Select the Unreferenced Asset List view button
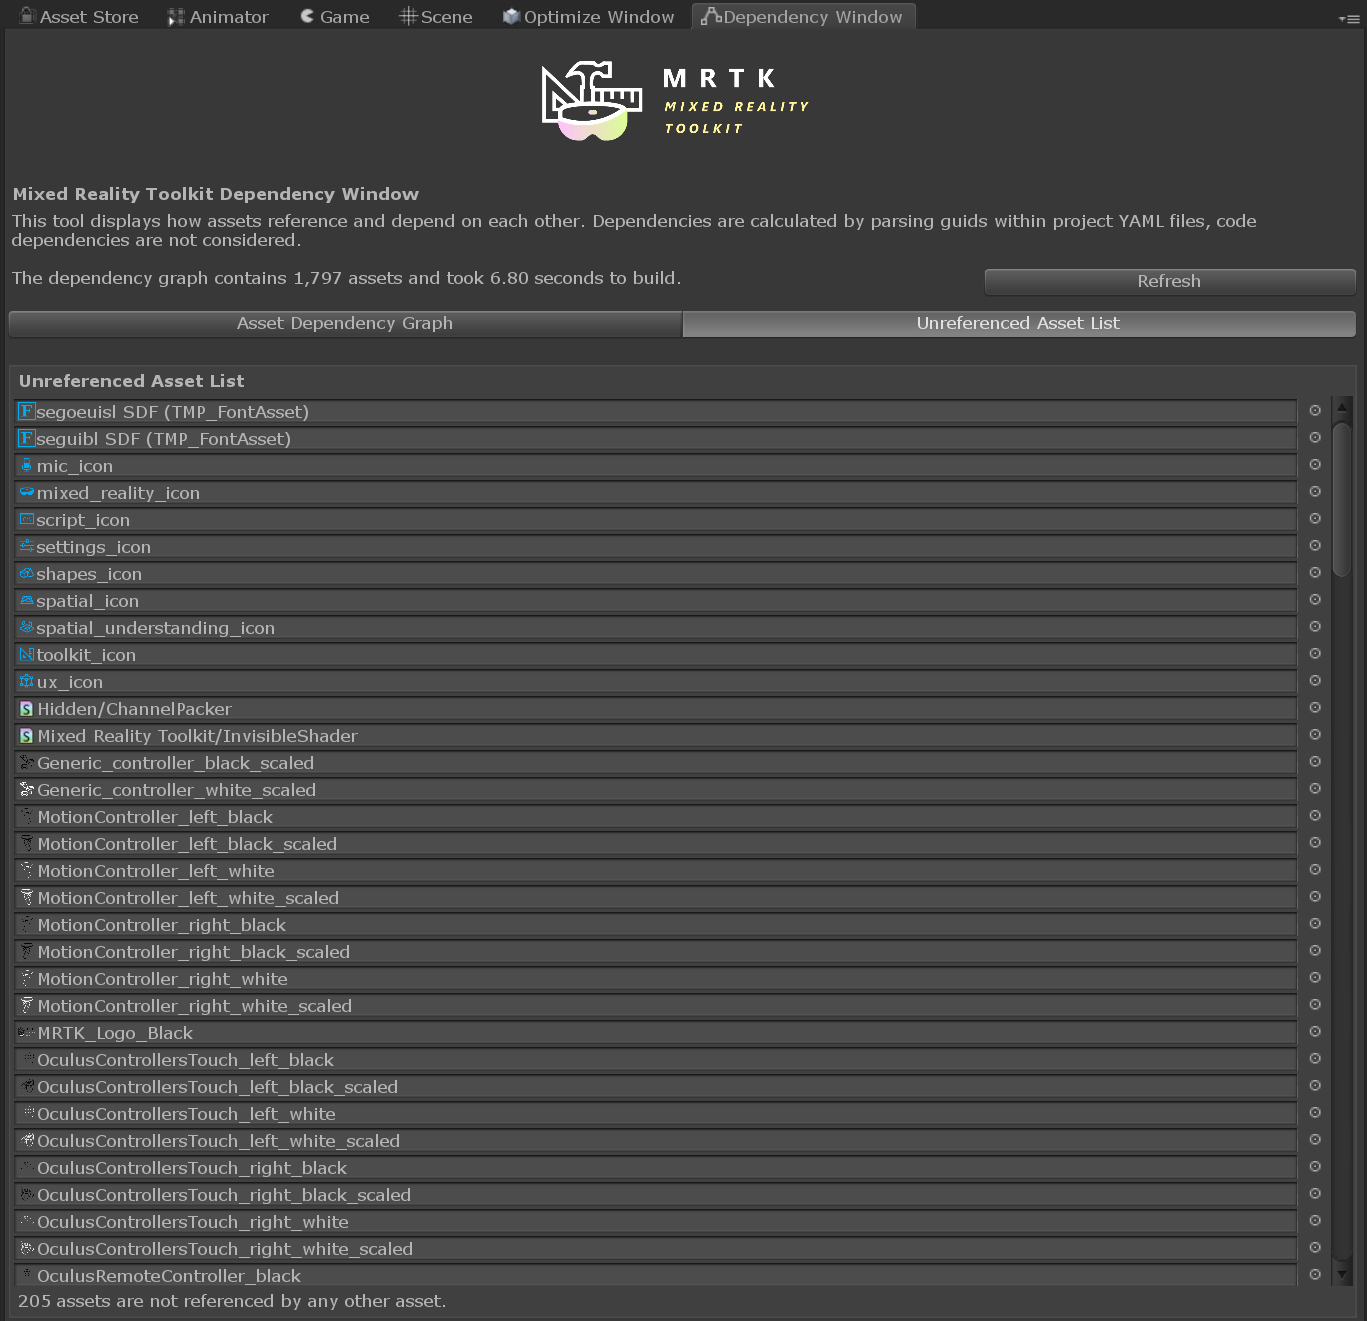Viewport: 1367px width, 1321px height. 1018,323
